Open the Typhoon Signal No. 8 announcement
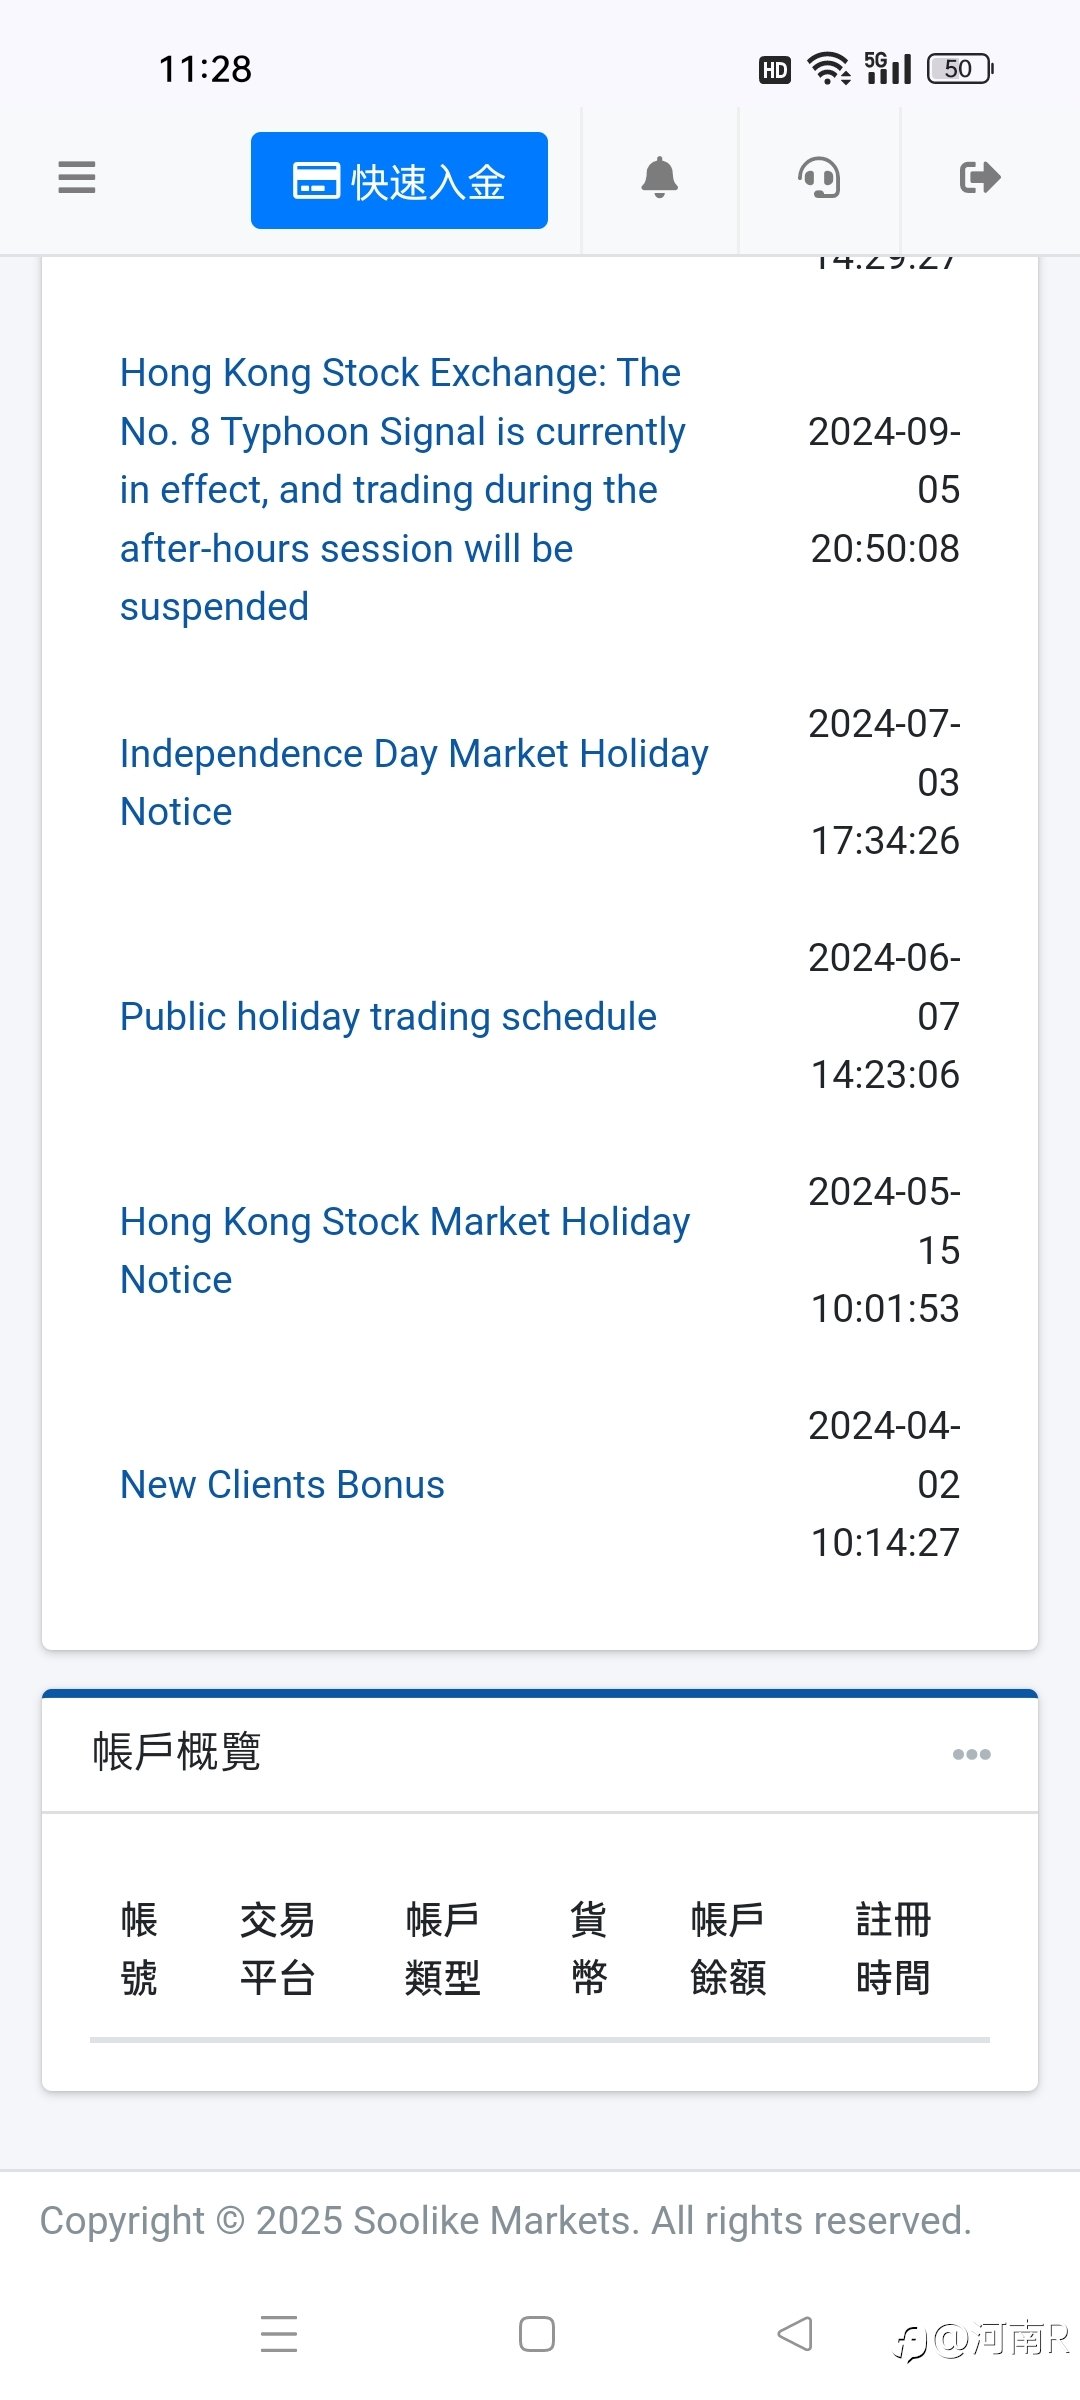 click(402, 490)
